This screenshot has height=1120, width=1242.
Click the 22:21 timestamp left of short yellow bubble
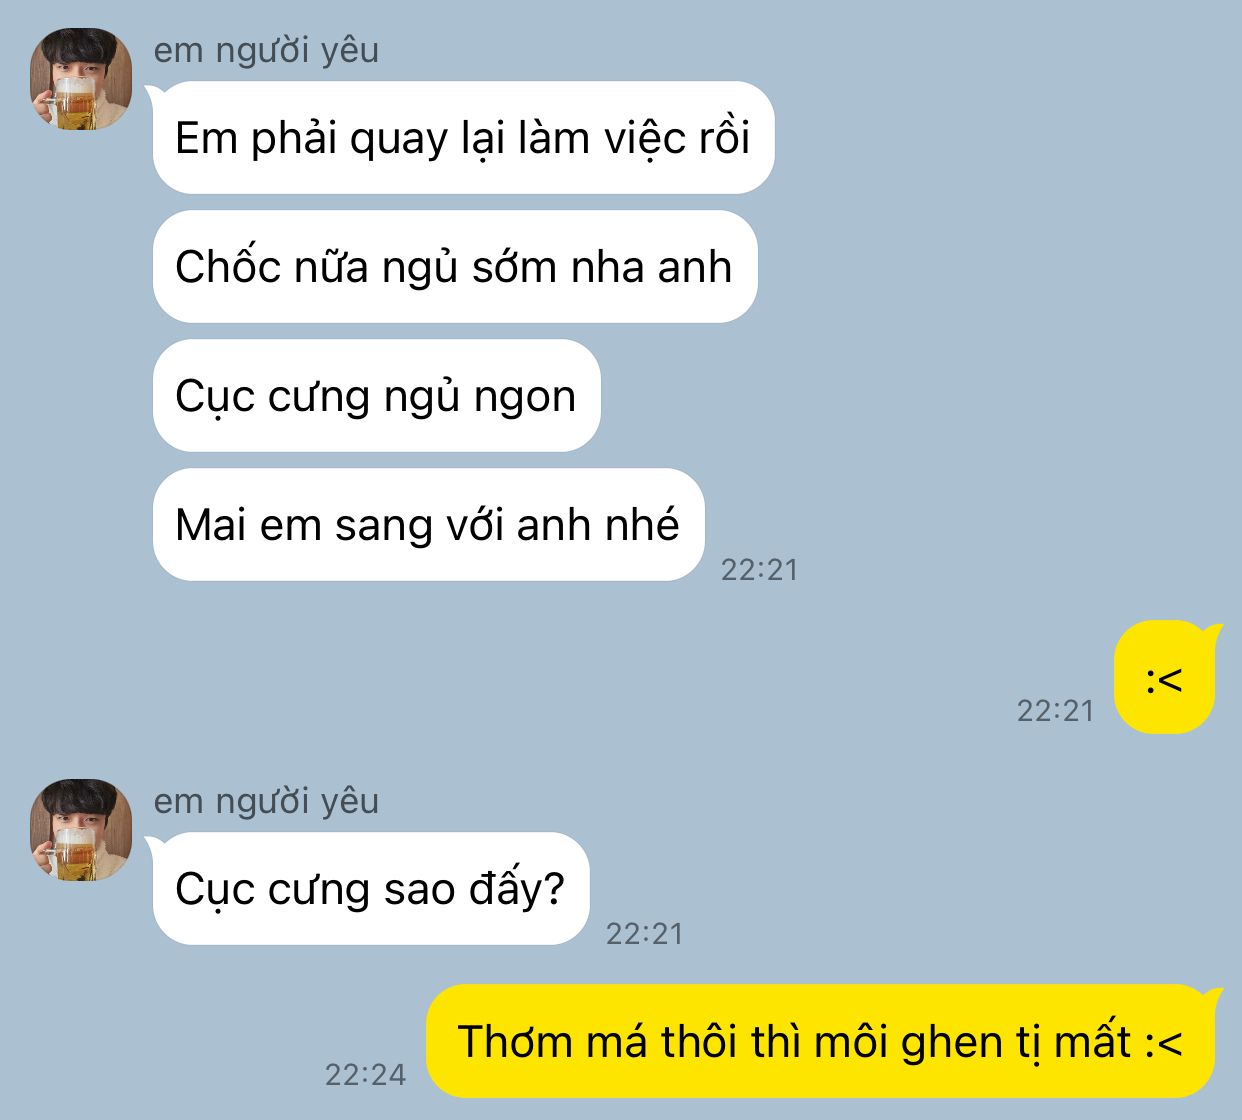[1056, 711]
